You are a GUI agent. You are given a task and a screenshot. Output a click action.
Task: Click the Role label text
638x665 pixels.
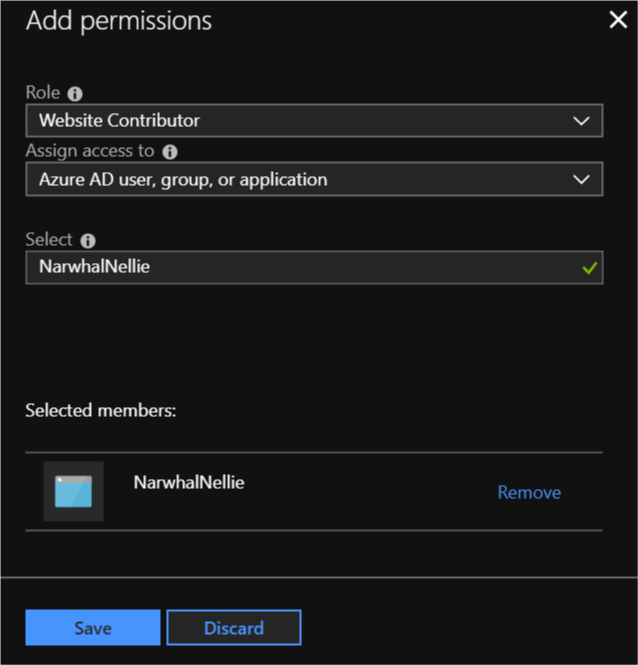[x=43, y=92]
